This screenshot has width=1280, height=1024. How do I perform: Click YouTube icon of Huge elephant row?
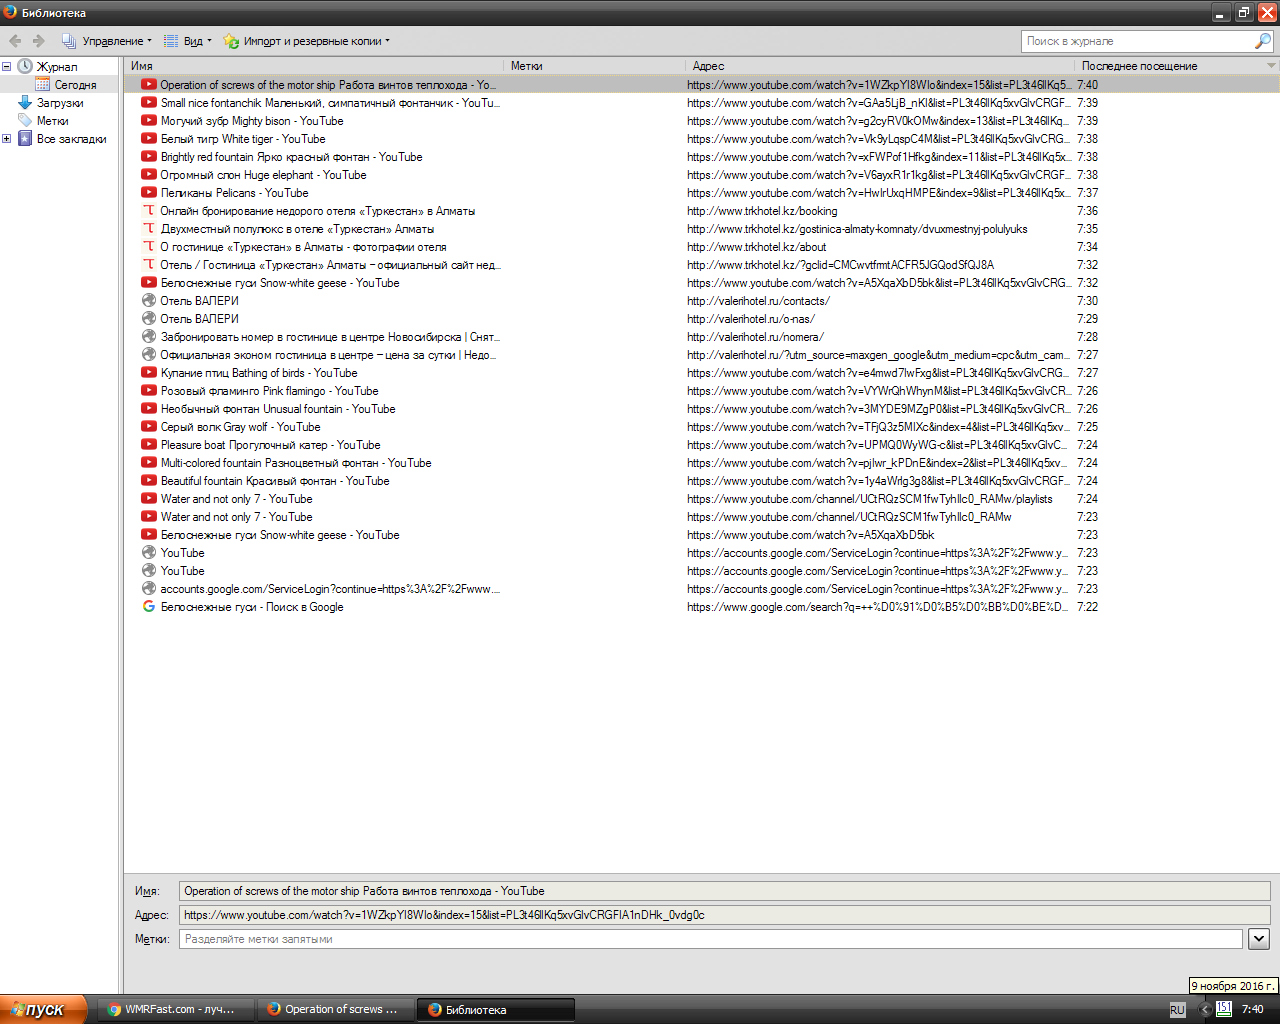149,175
